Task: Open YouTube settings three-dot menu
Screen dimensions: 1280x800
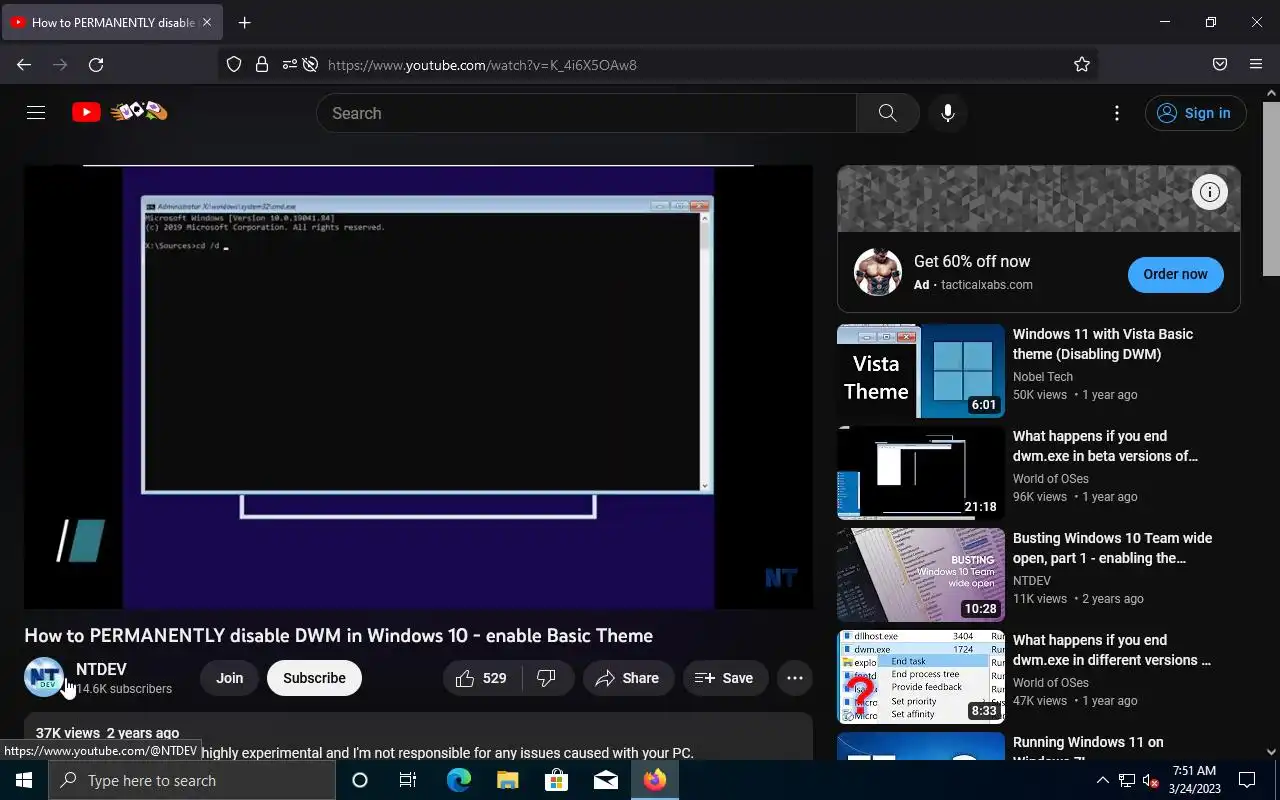Action: click(1117, 113)
